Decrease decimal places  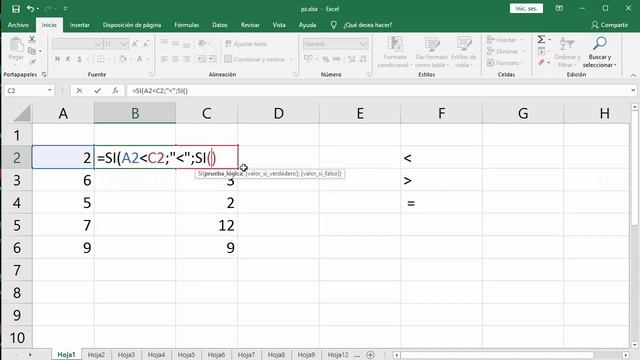(x=363, y=59)
